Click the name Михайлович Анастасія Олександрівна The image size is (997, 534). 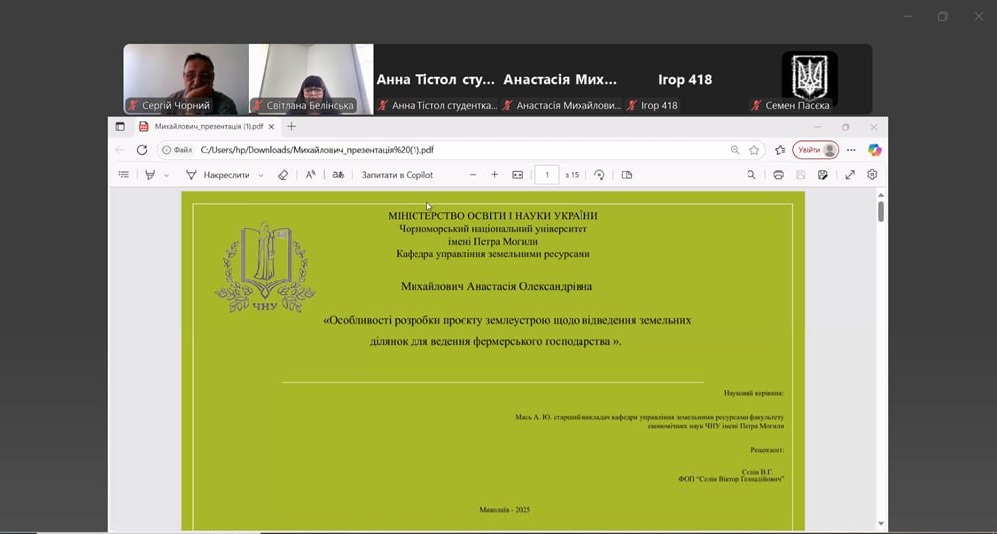(496, 287)
